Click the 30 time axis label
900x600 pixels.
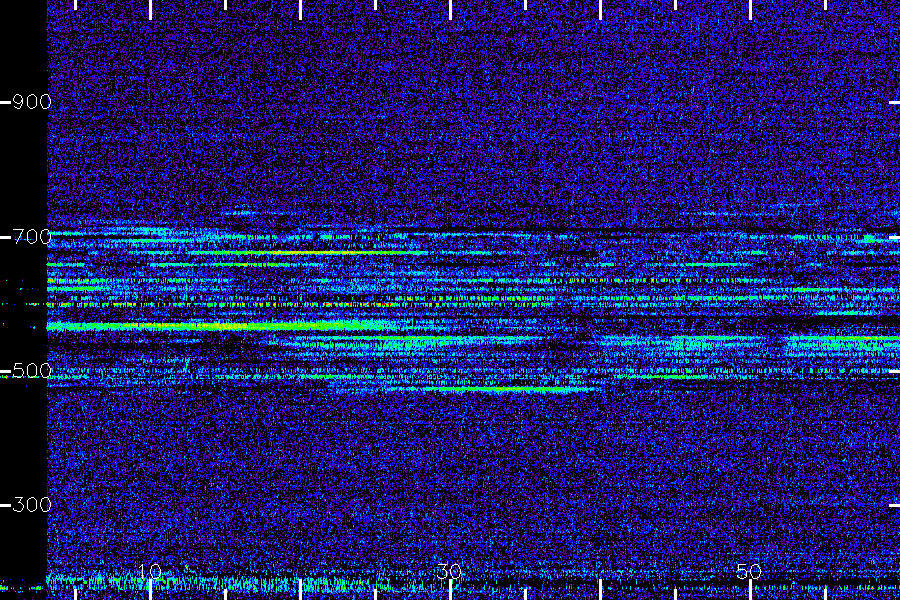[x=449, y=571]
